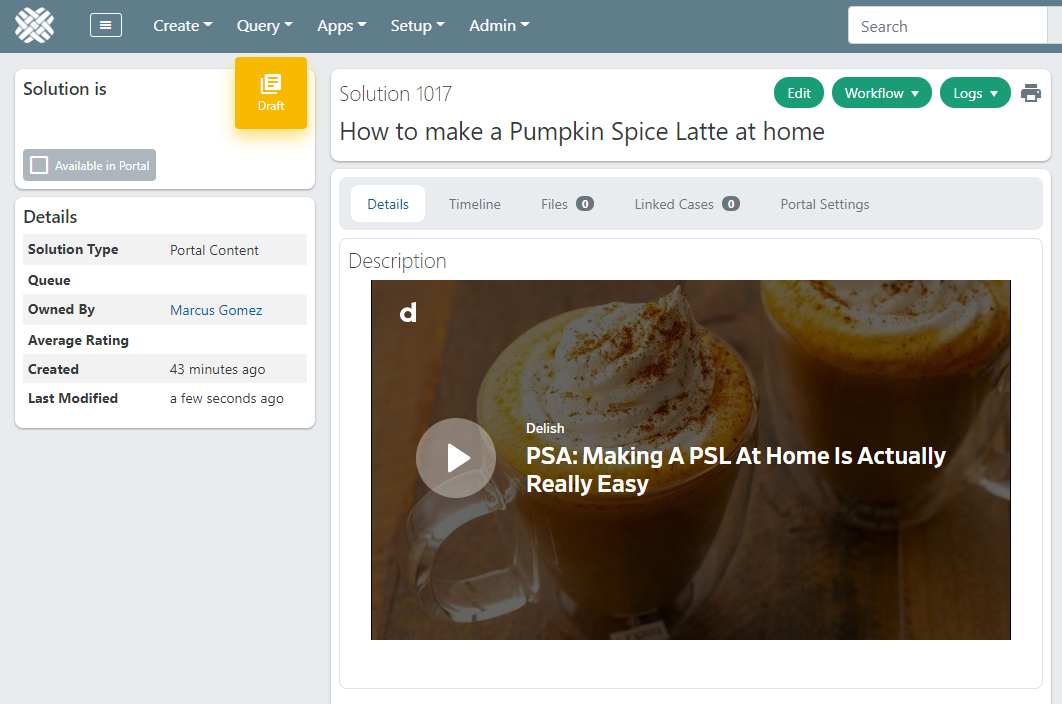
Task: Open the Files tab
Action: (x=567, y=204)
